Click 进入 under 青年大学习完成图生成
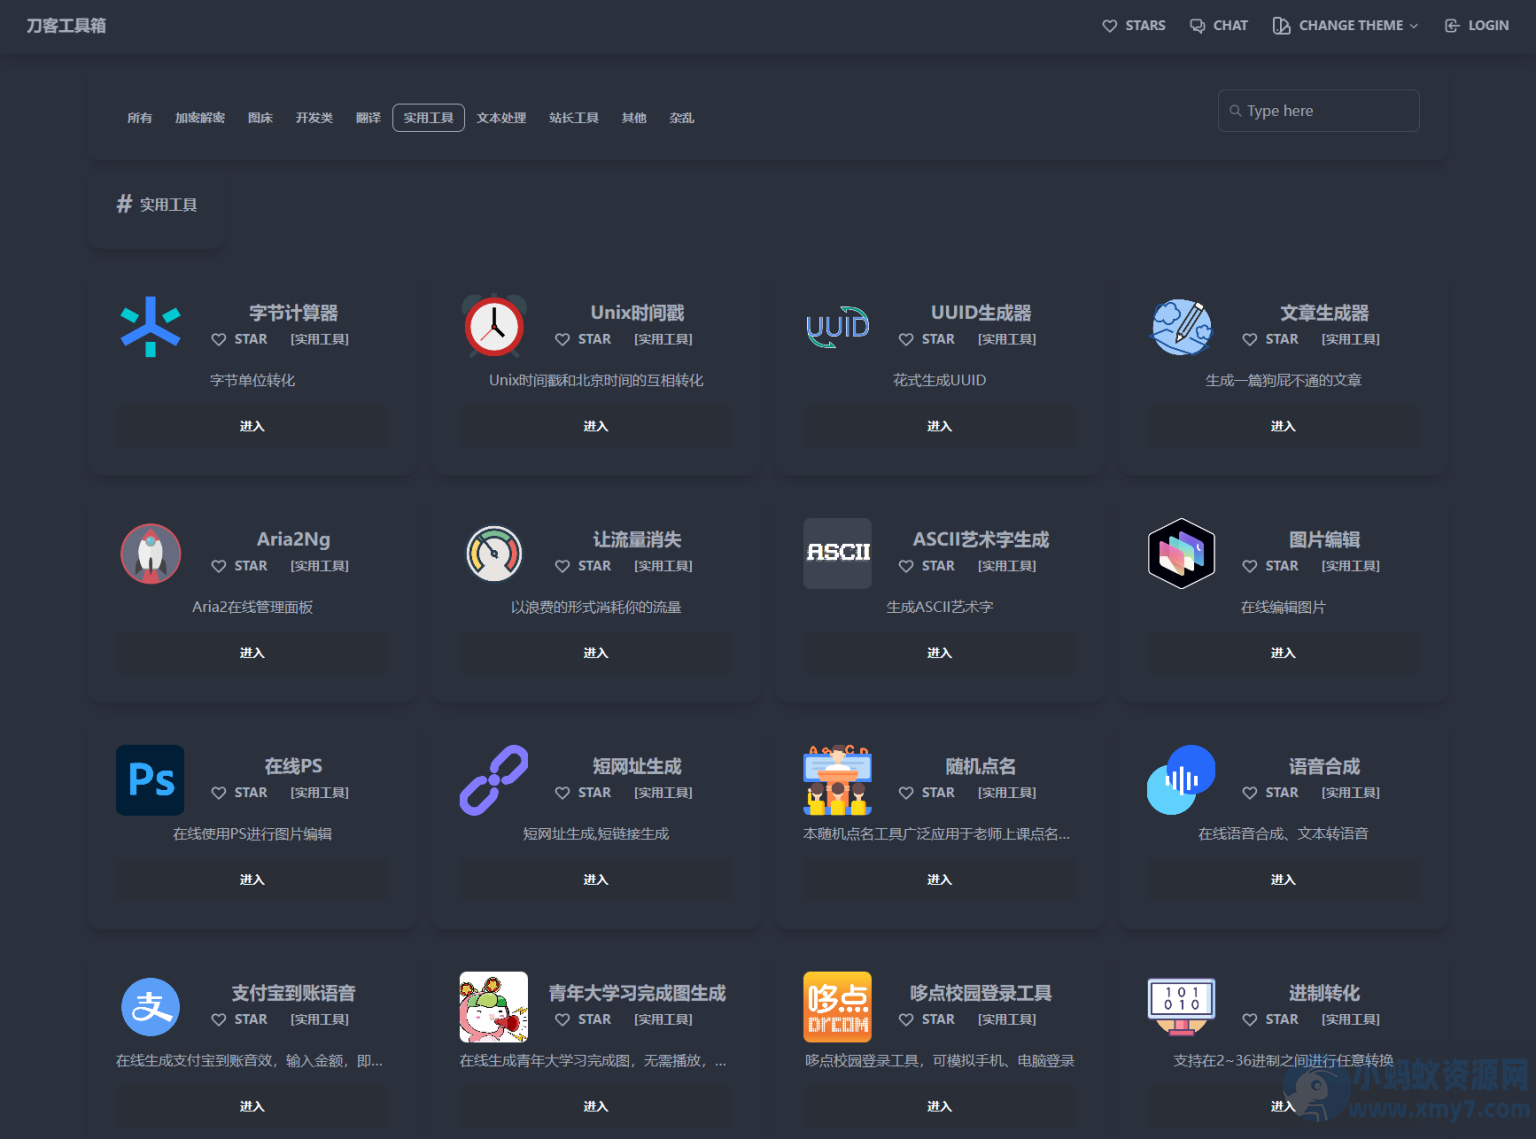The width and height of the screenshot is (1536, 1139). click(596, 1106)
